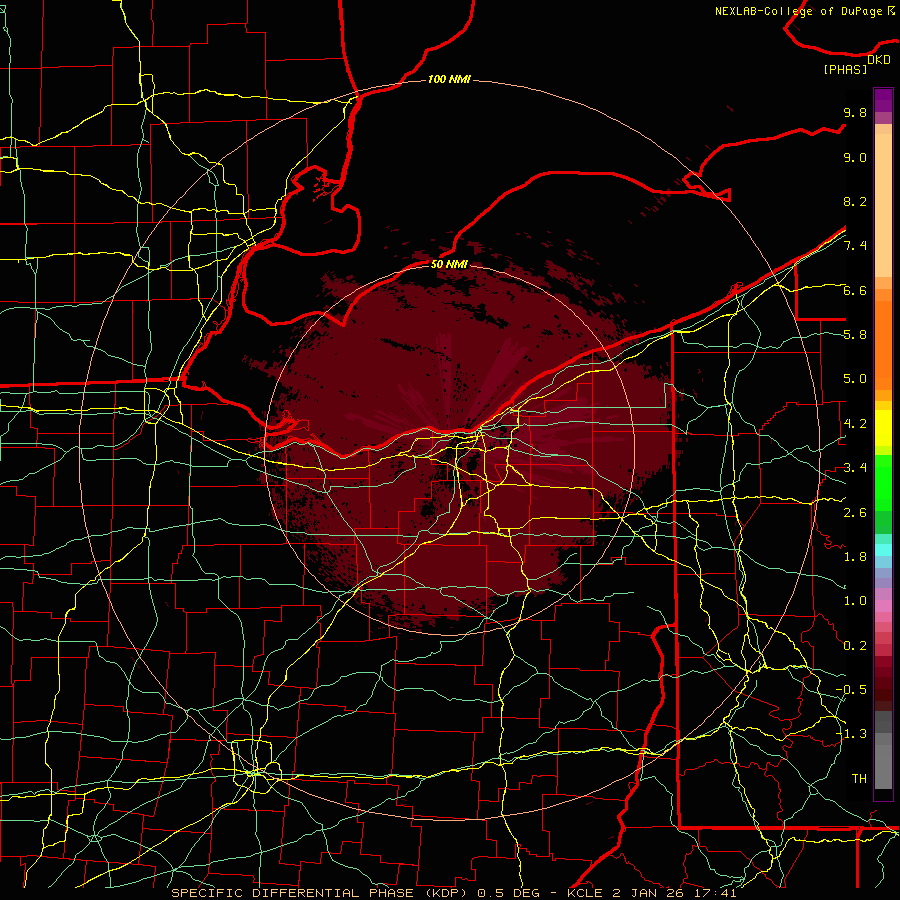Click the -0.5 scale value
The height and width of the screenshot is (900, 900).
[851, 690]
